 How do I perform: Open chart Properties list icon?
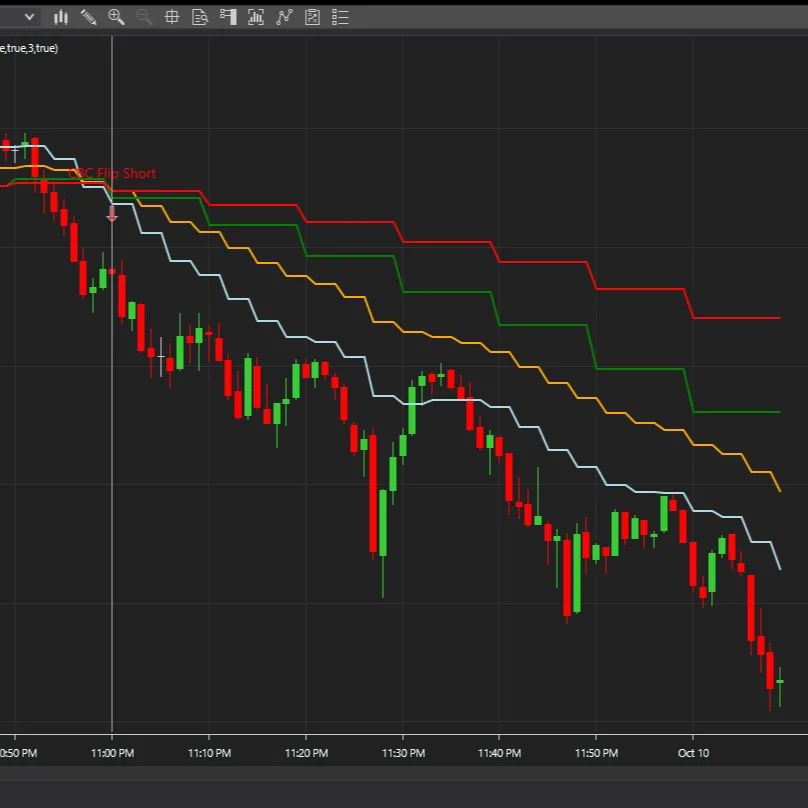coord(340,17)
